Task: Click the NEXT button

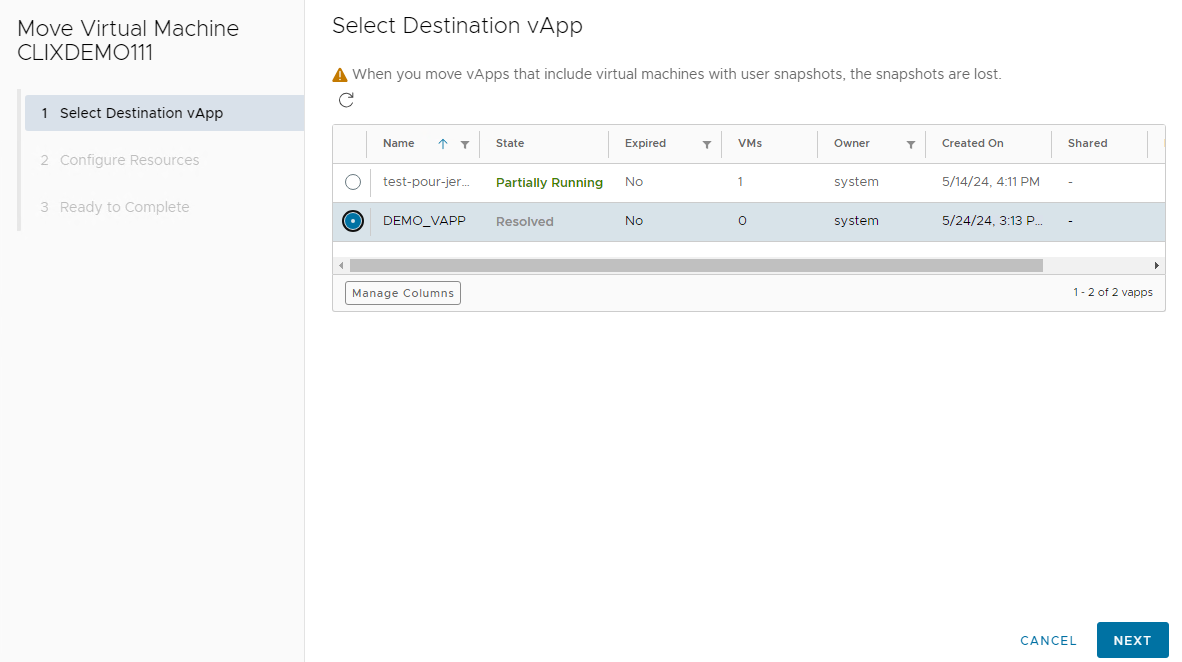Action: pos(1132,640)
